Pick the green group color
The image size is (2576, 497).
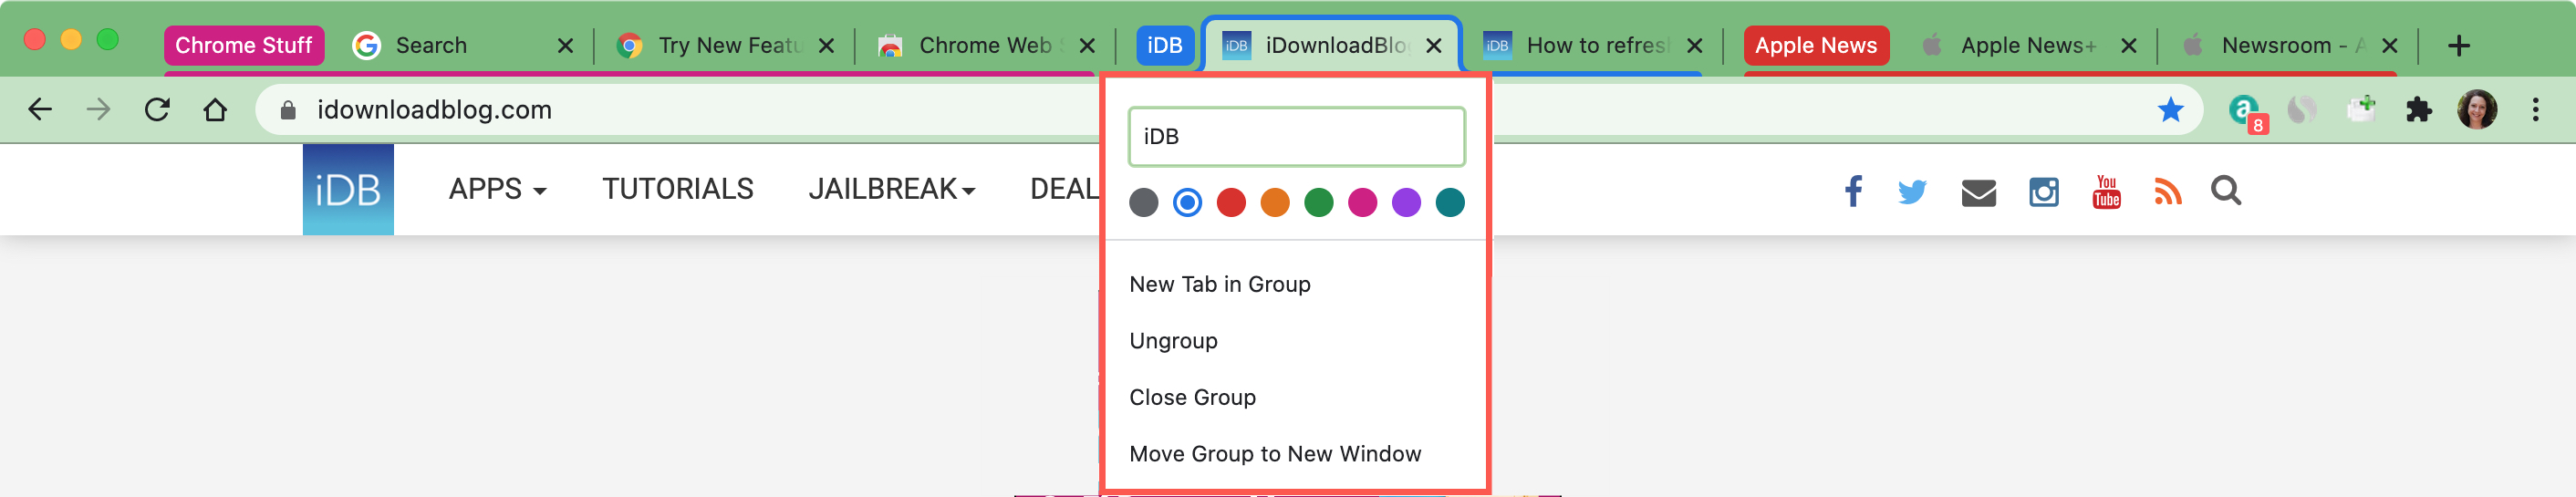click(1319, 203)
